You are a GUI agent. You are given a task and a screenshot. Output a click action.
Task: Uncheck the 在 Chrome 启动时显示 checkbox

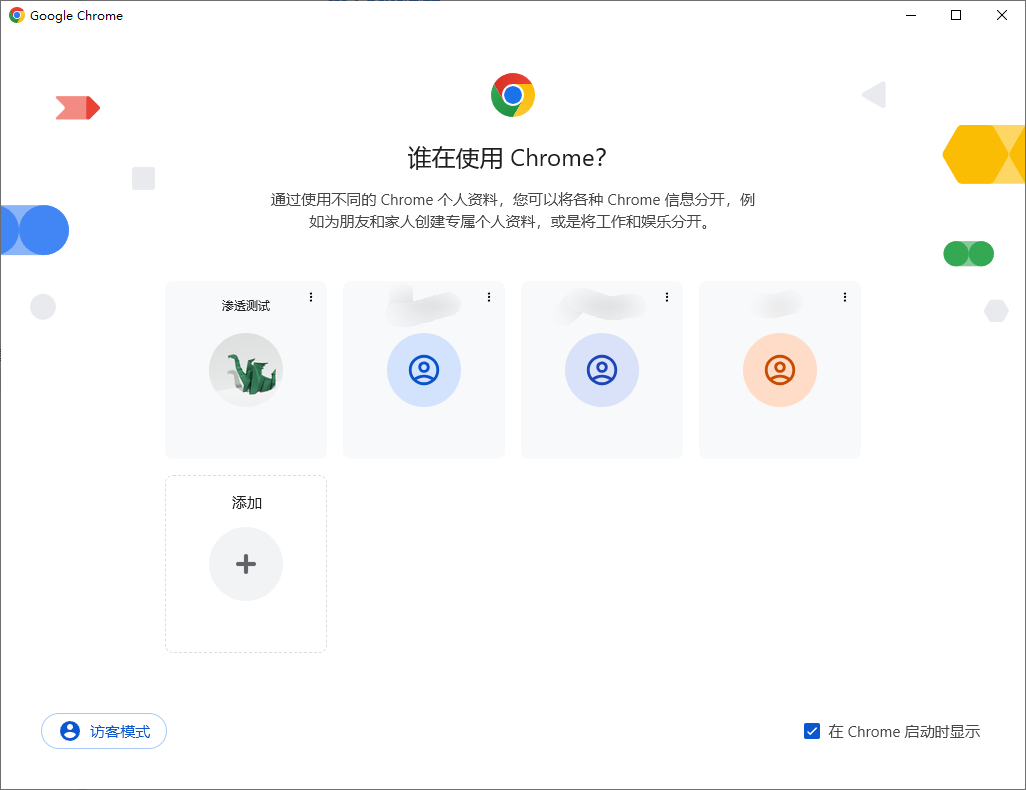coord(812,731)
